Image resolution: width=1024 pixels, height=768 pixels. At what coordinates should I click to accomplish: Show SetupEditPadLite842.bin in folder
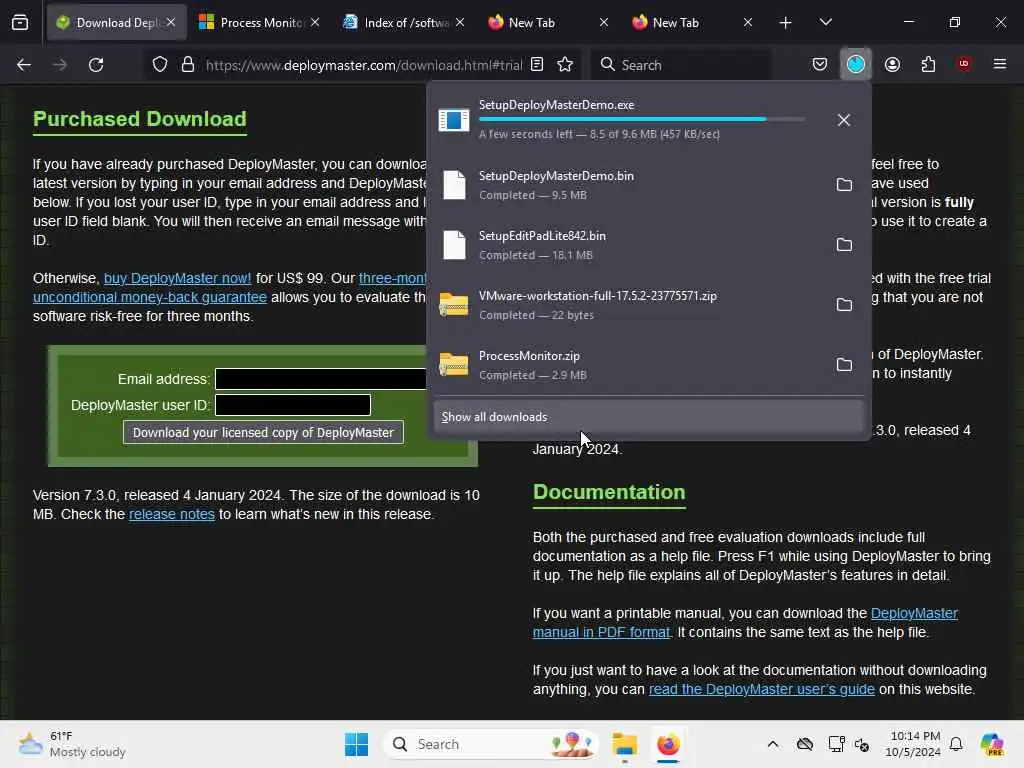pos(844,245)
